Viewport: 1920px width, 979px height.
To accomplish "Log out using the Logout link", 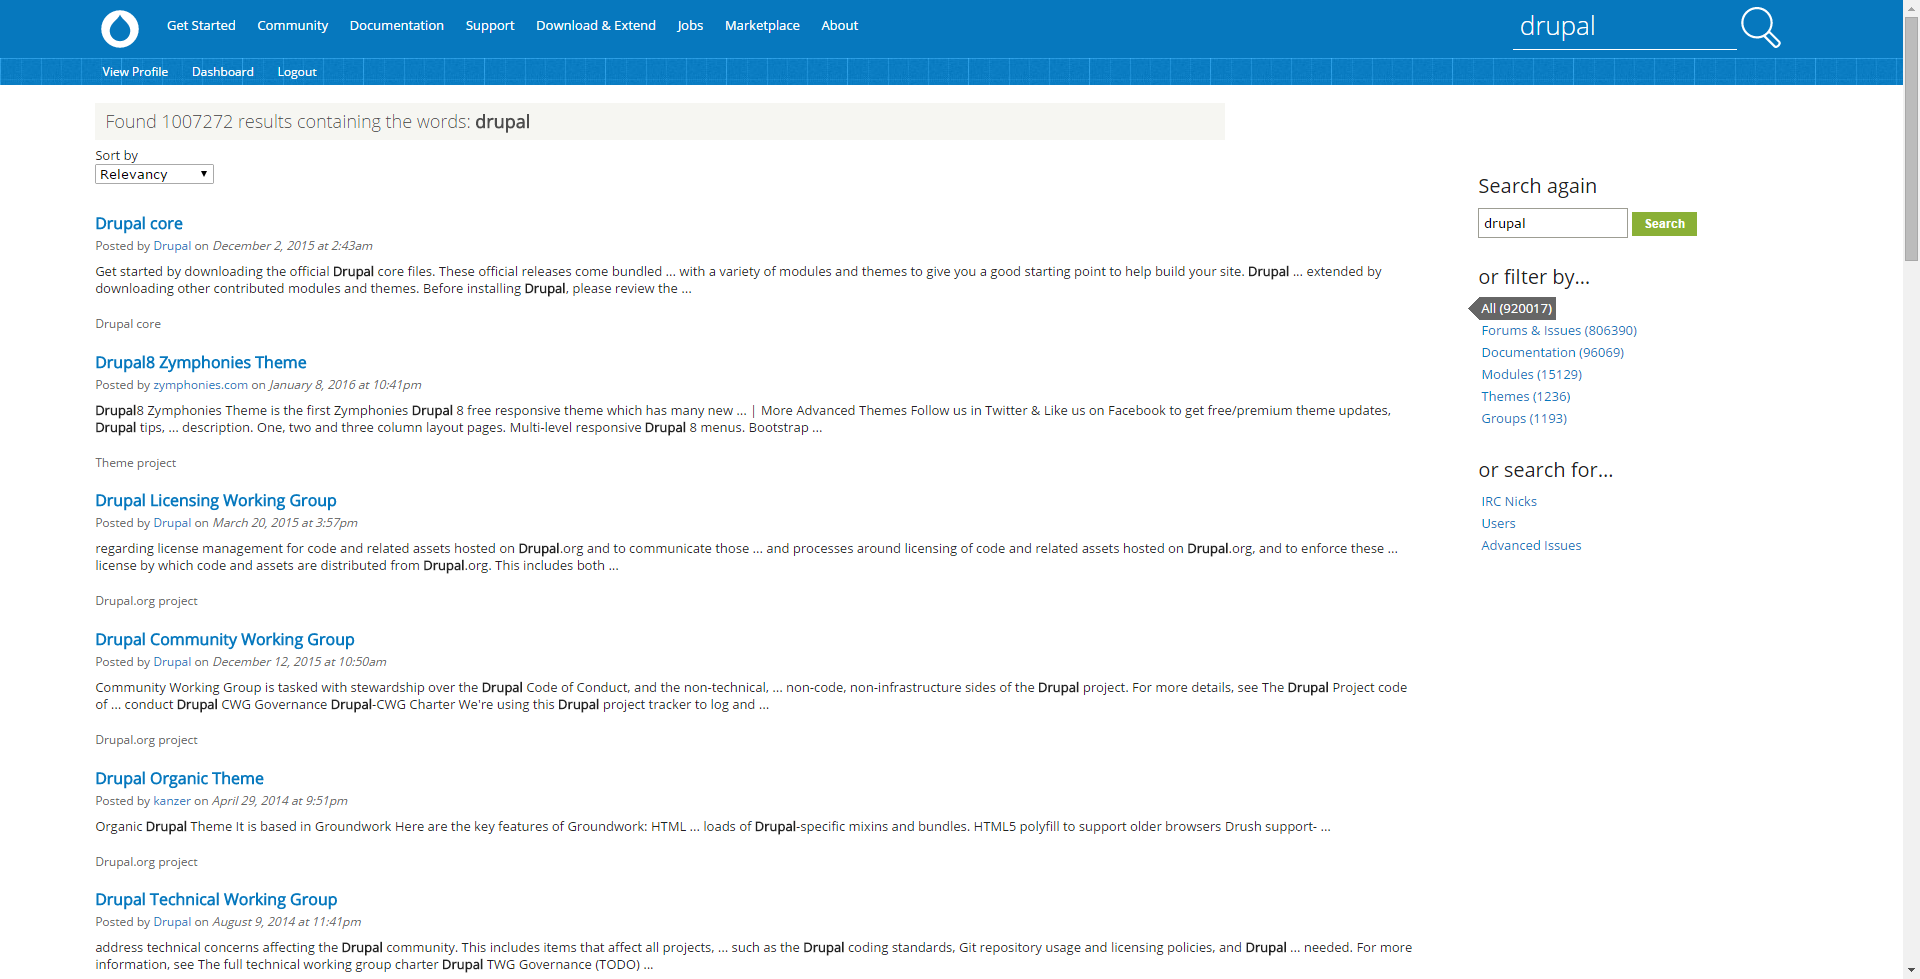I will point(296,71).
